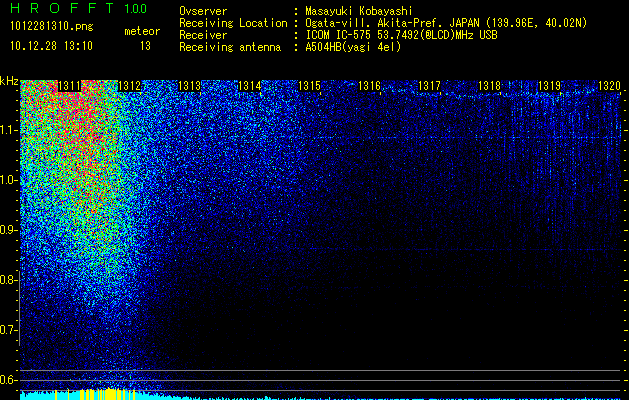Select antenna text A504HB(yagi 4el)
This screenshot has width=629, height=400.
click(x=353, y=47)
